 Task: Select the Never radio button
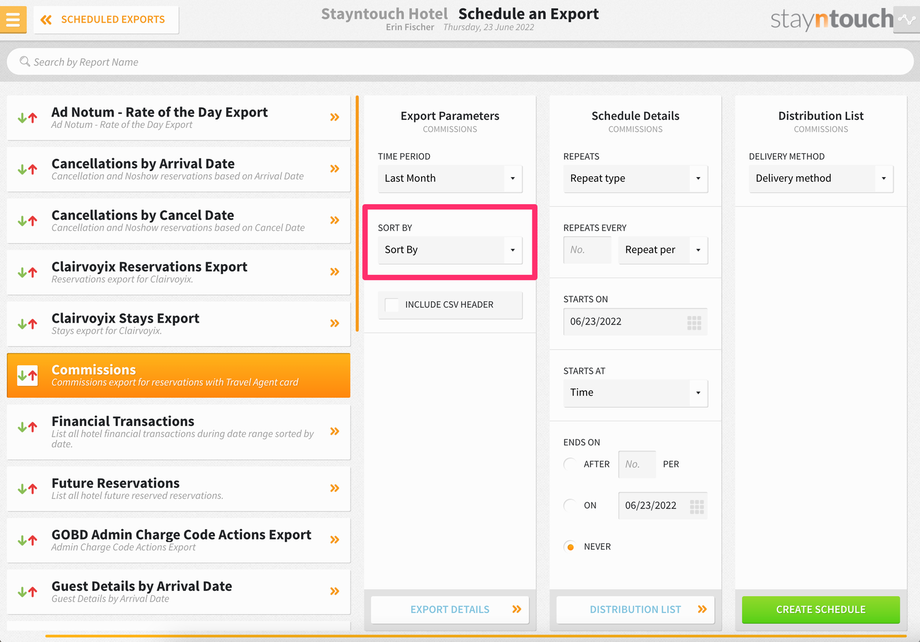coord(569,547)
